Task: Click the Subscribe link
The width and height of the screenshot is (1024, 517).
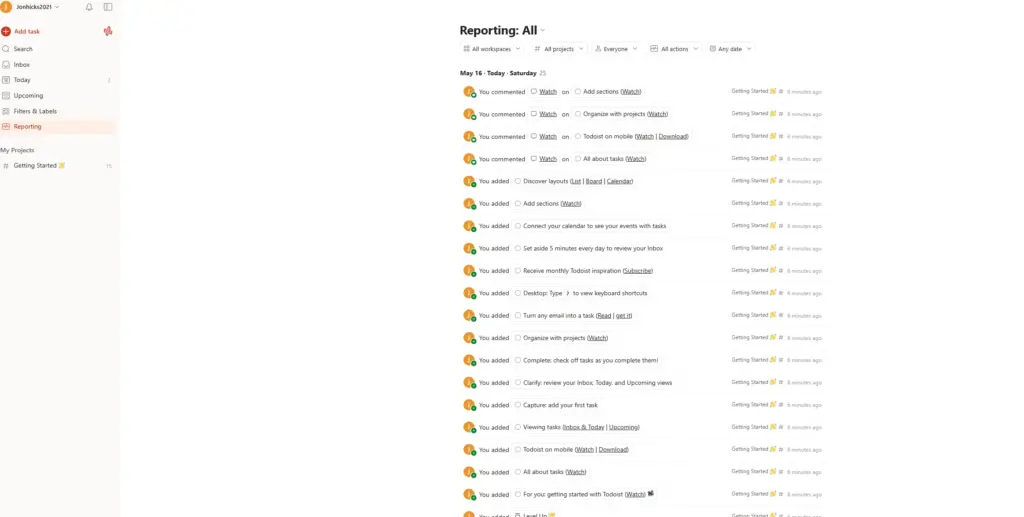Action: pos(638,271)
